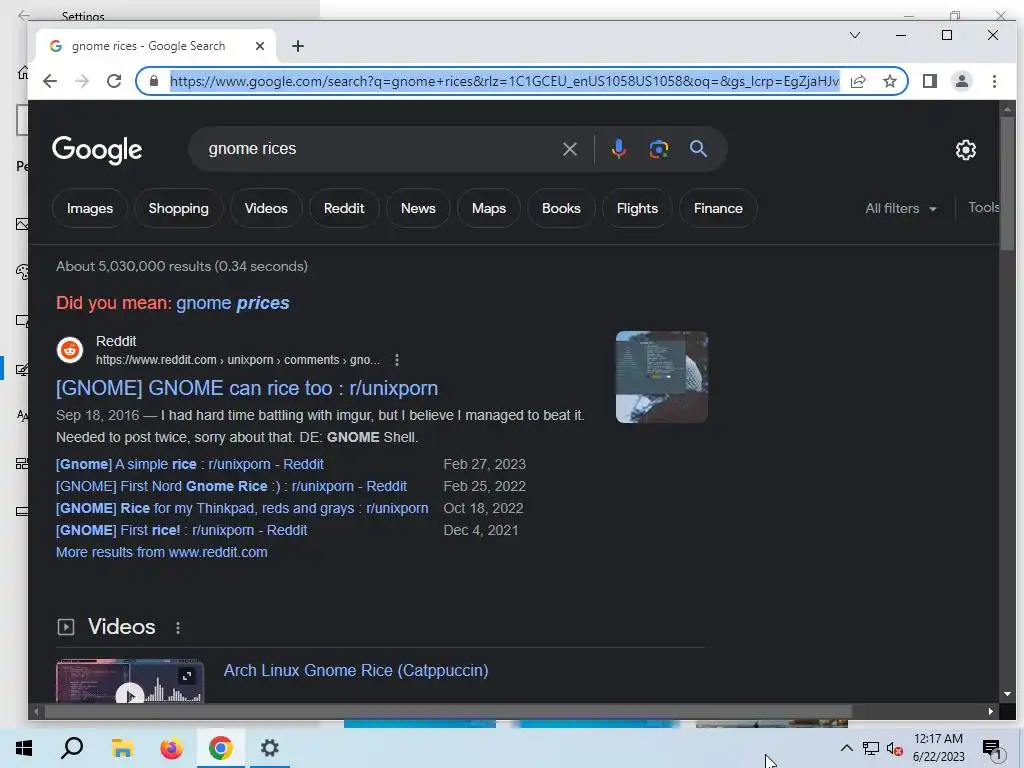Go back to the previous page in Chrome

click(x=50, y=81)
